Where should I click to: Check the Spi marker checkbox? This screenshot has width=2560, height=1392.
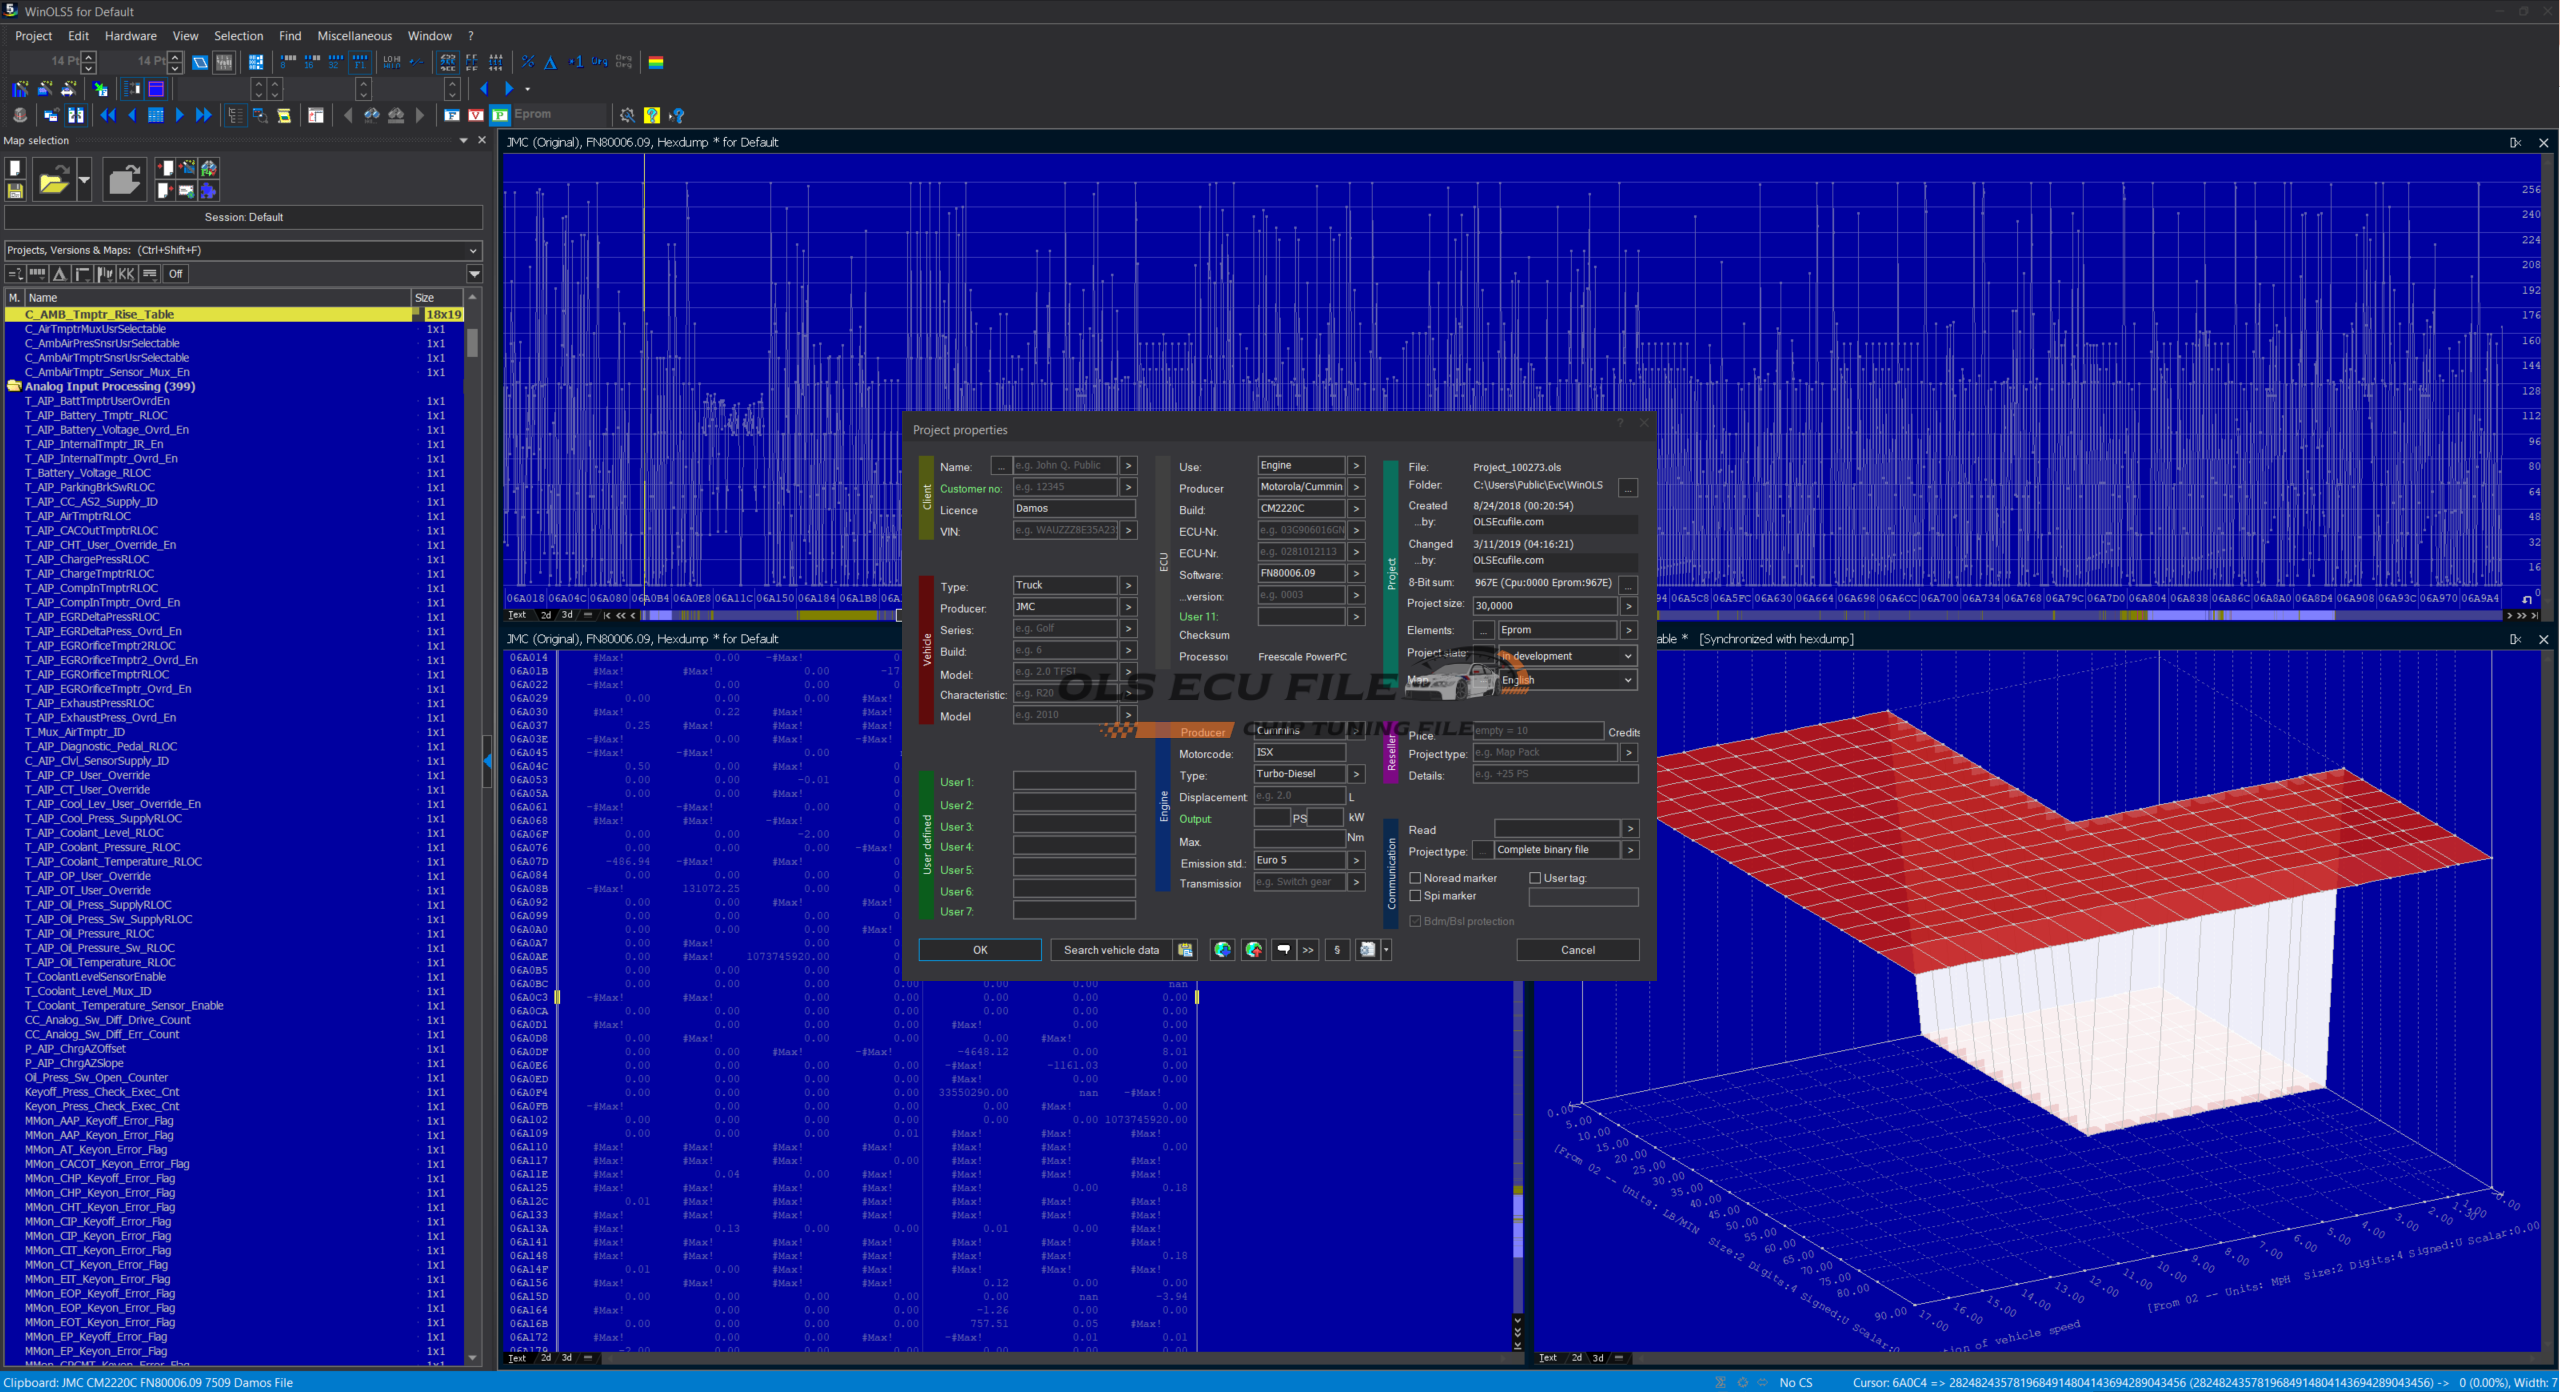(1415, 896)
